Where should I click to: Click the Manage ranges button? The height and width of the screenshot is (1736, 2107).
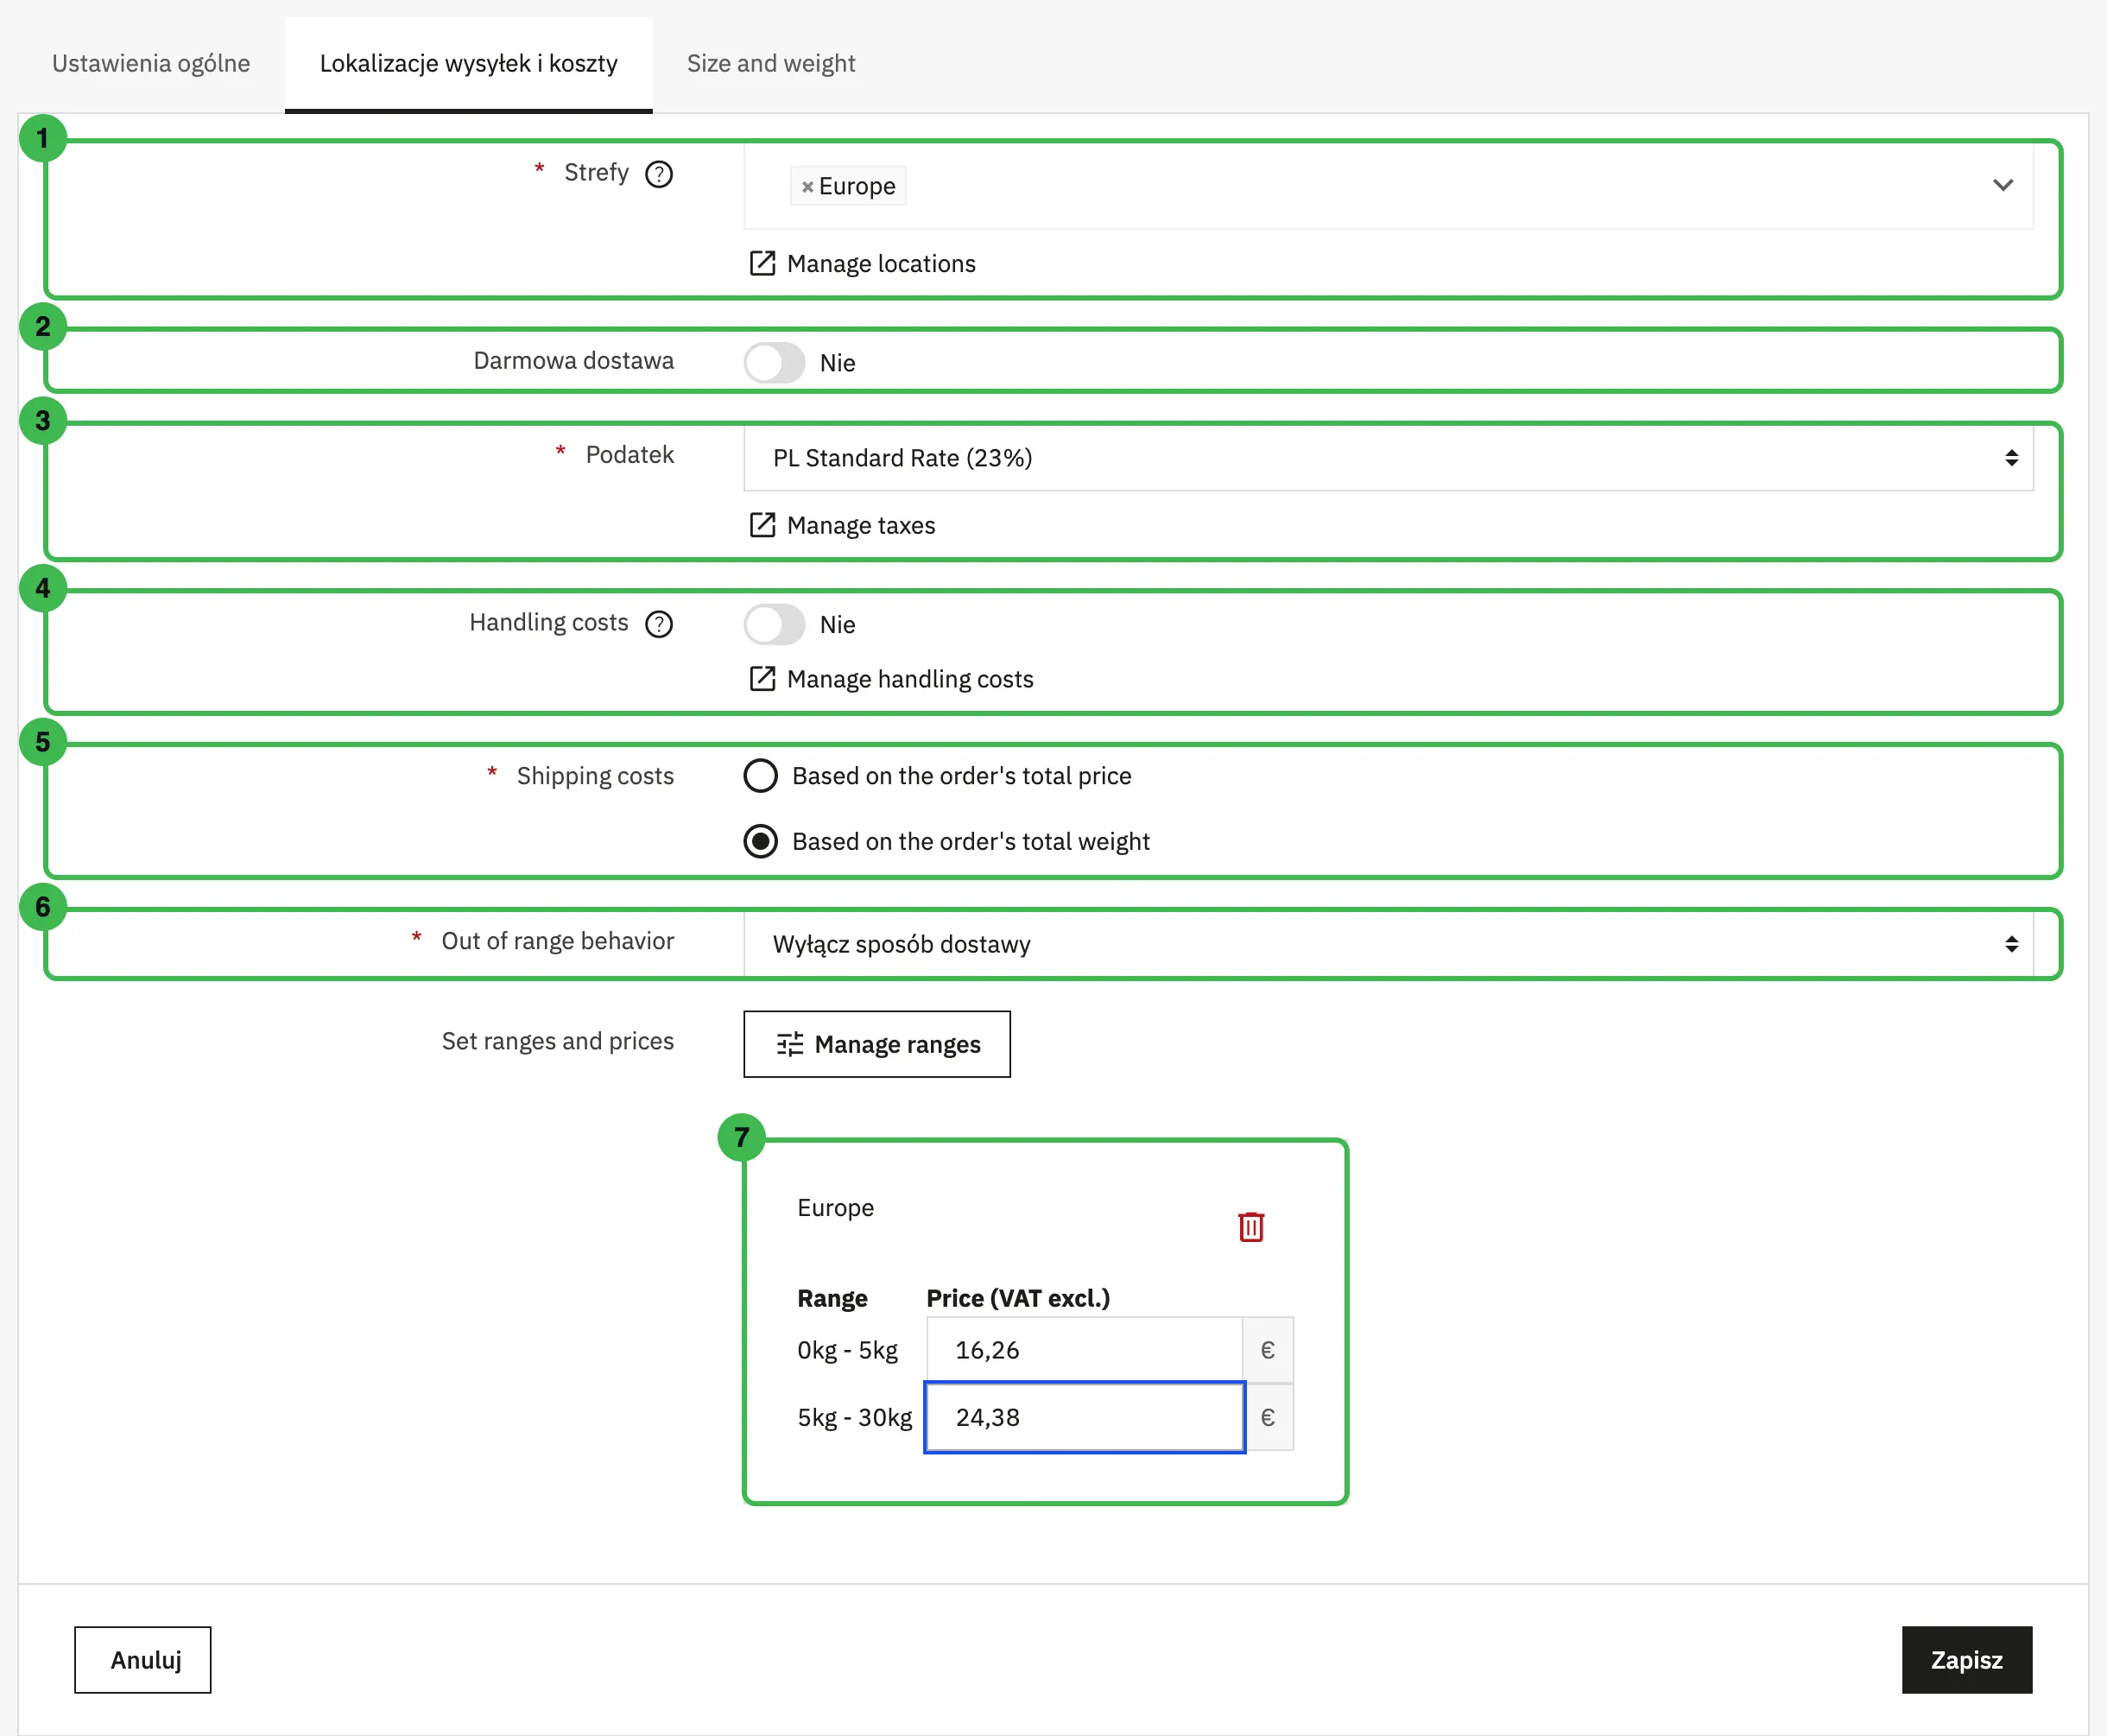(876, 1044)
